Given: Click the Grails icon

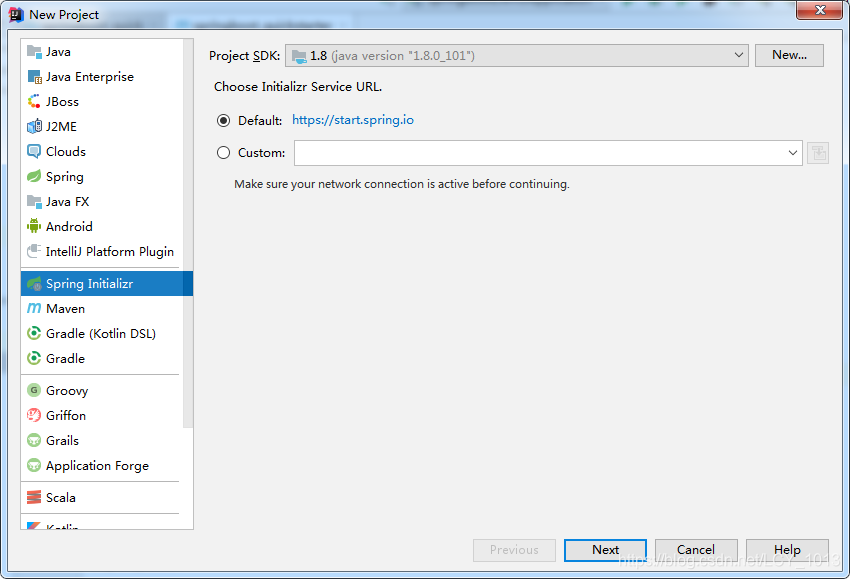Looking at the screenshot, I should 34,440.
